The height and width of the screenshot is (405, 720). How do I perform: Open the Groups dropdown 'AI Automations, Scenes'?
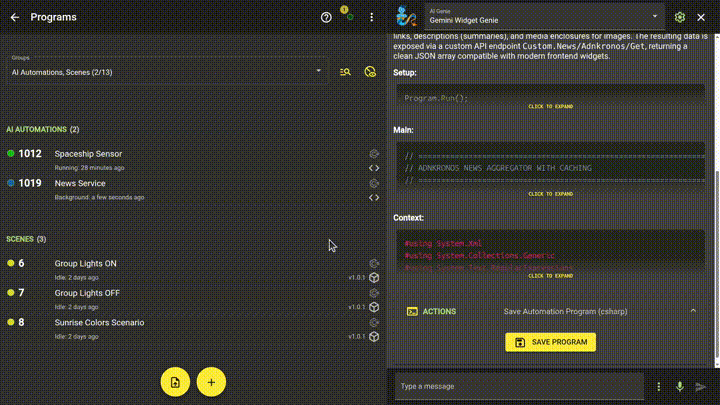[167, 72]
